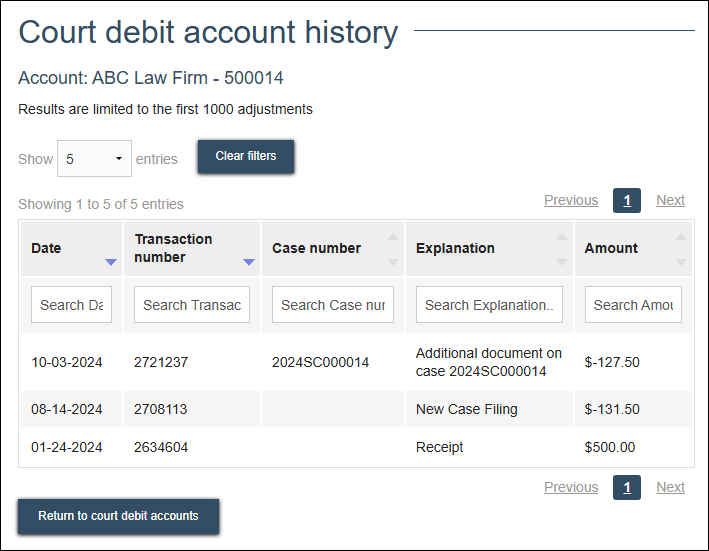Click Amount column sort arrows

681,249
